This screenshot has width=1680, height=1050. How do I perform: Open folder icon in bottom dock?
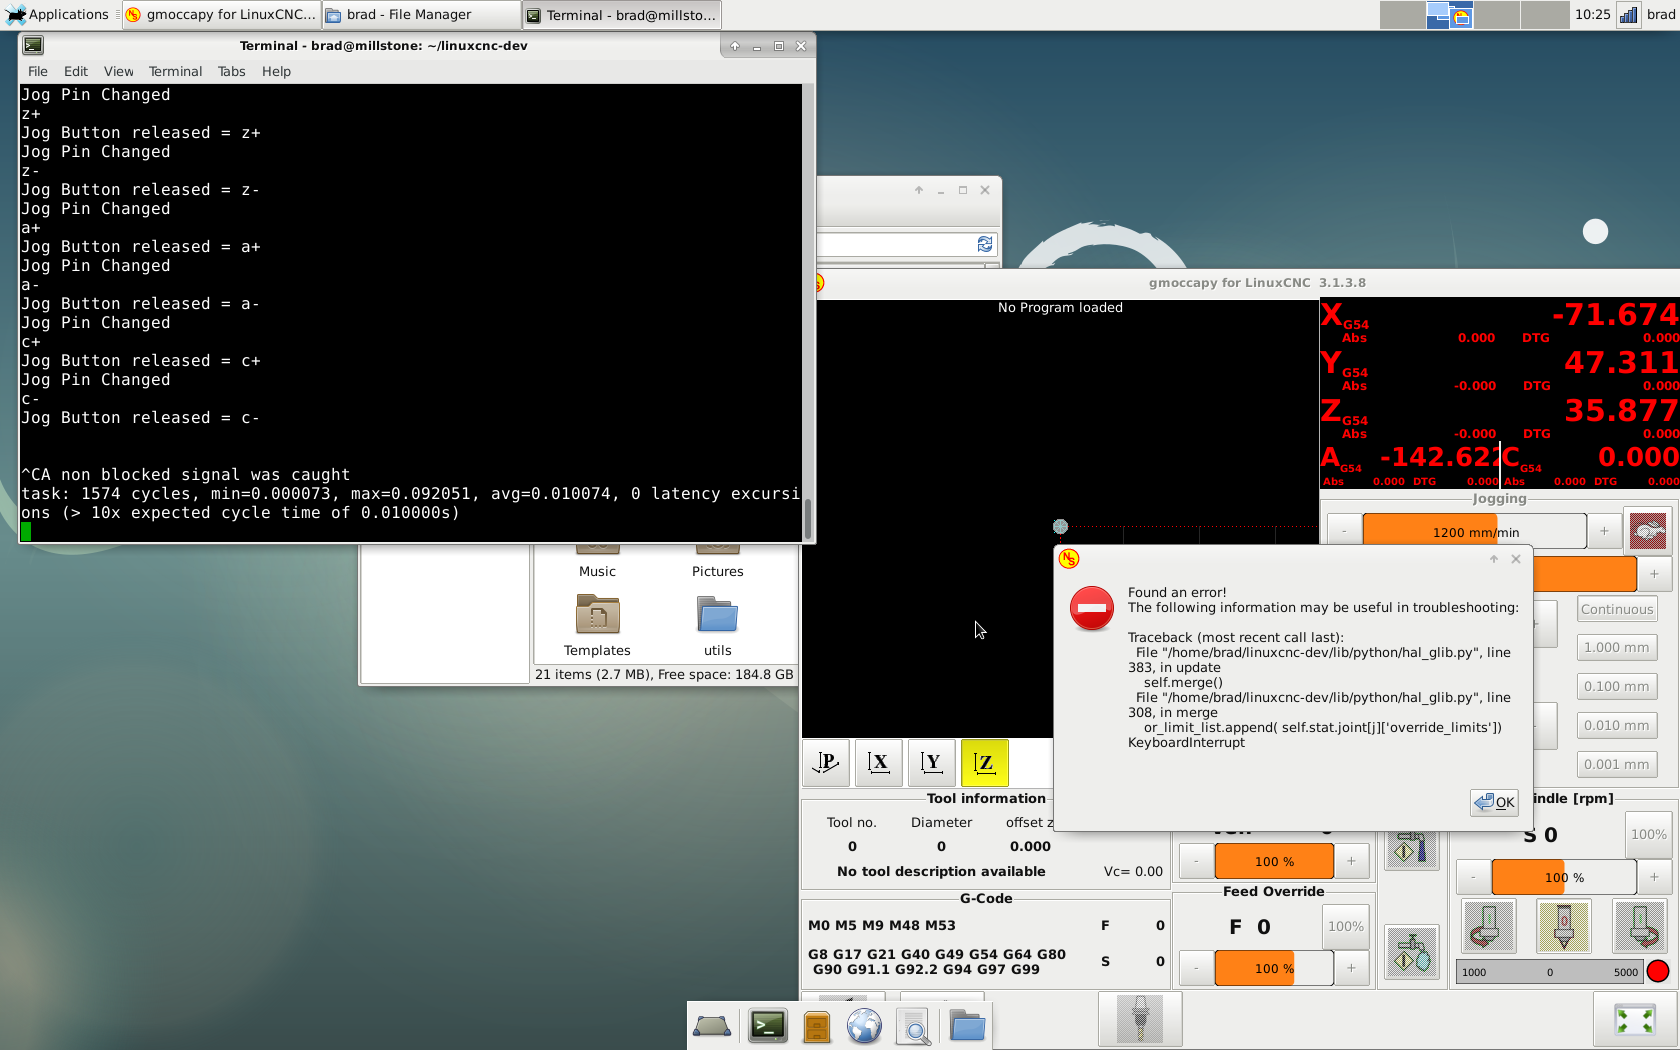tap(967, 1026)
